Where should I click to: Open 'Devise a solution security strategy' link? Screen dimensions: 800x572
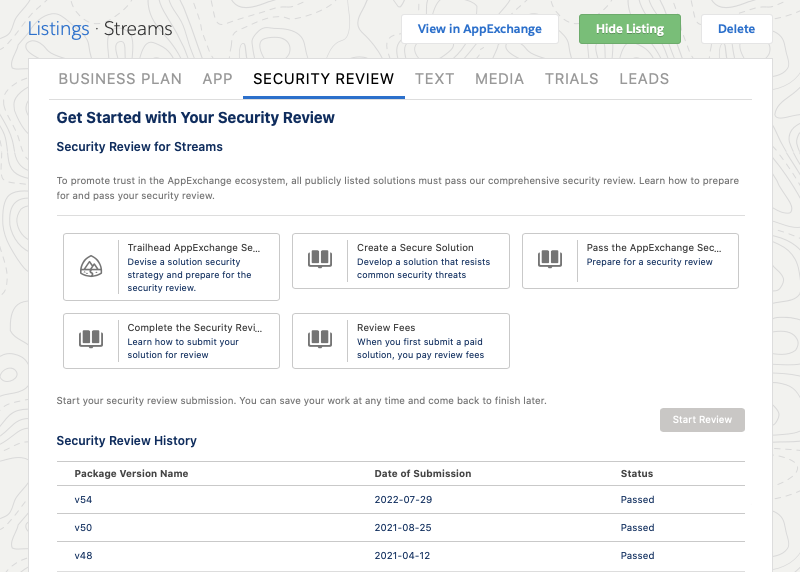pyautogui.click(x=189, y=275)
